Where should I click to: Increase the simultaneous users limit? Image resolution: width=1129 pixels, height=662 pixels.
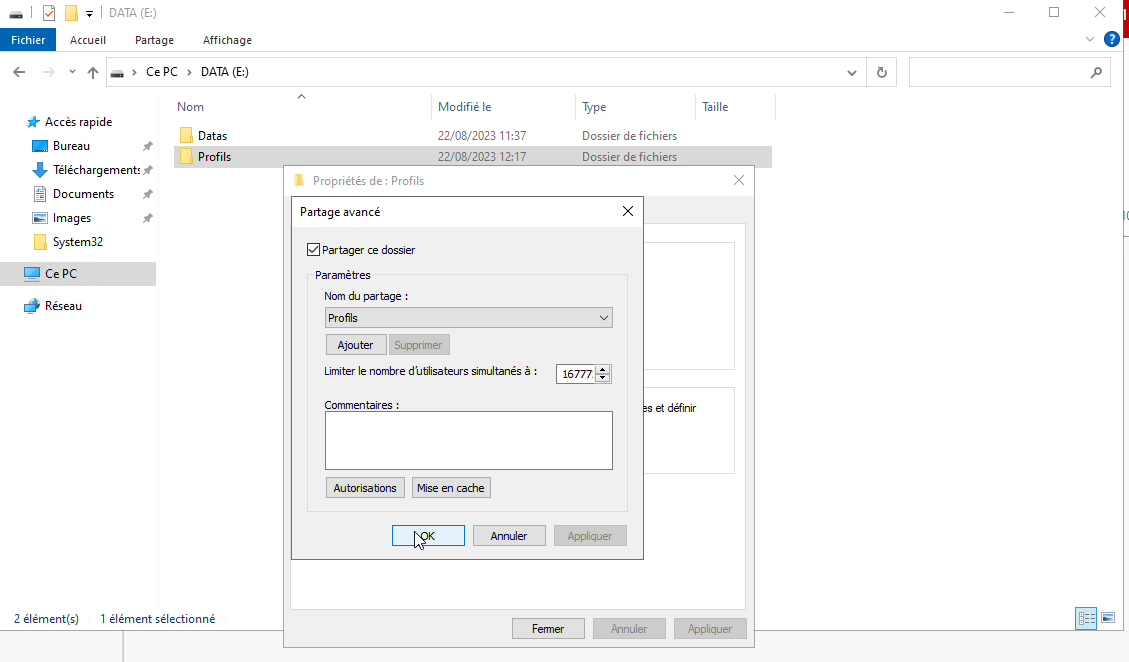603,369
